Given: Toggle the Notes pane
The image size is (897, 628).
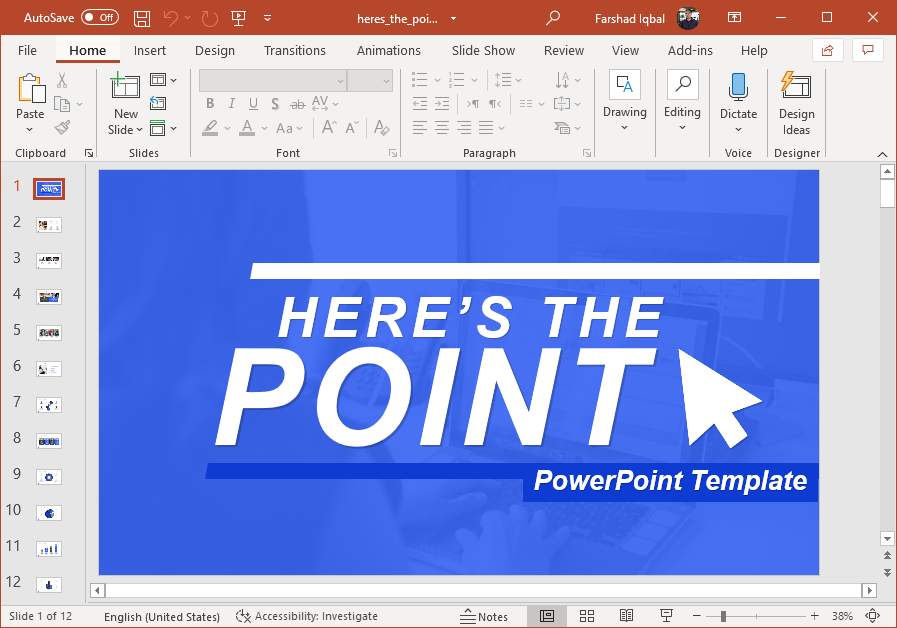Looking at the screenshot, I should (484, 616).
